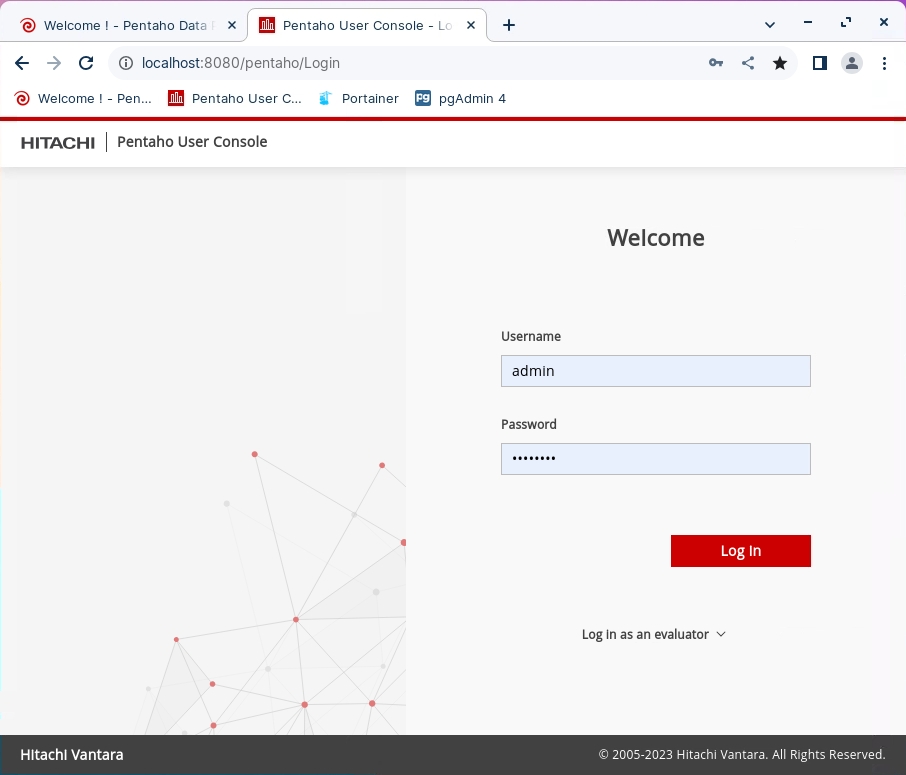Open the Welcome ! - Pen... bookmark
906x775 pixels.
(x=83, y=99)
